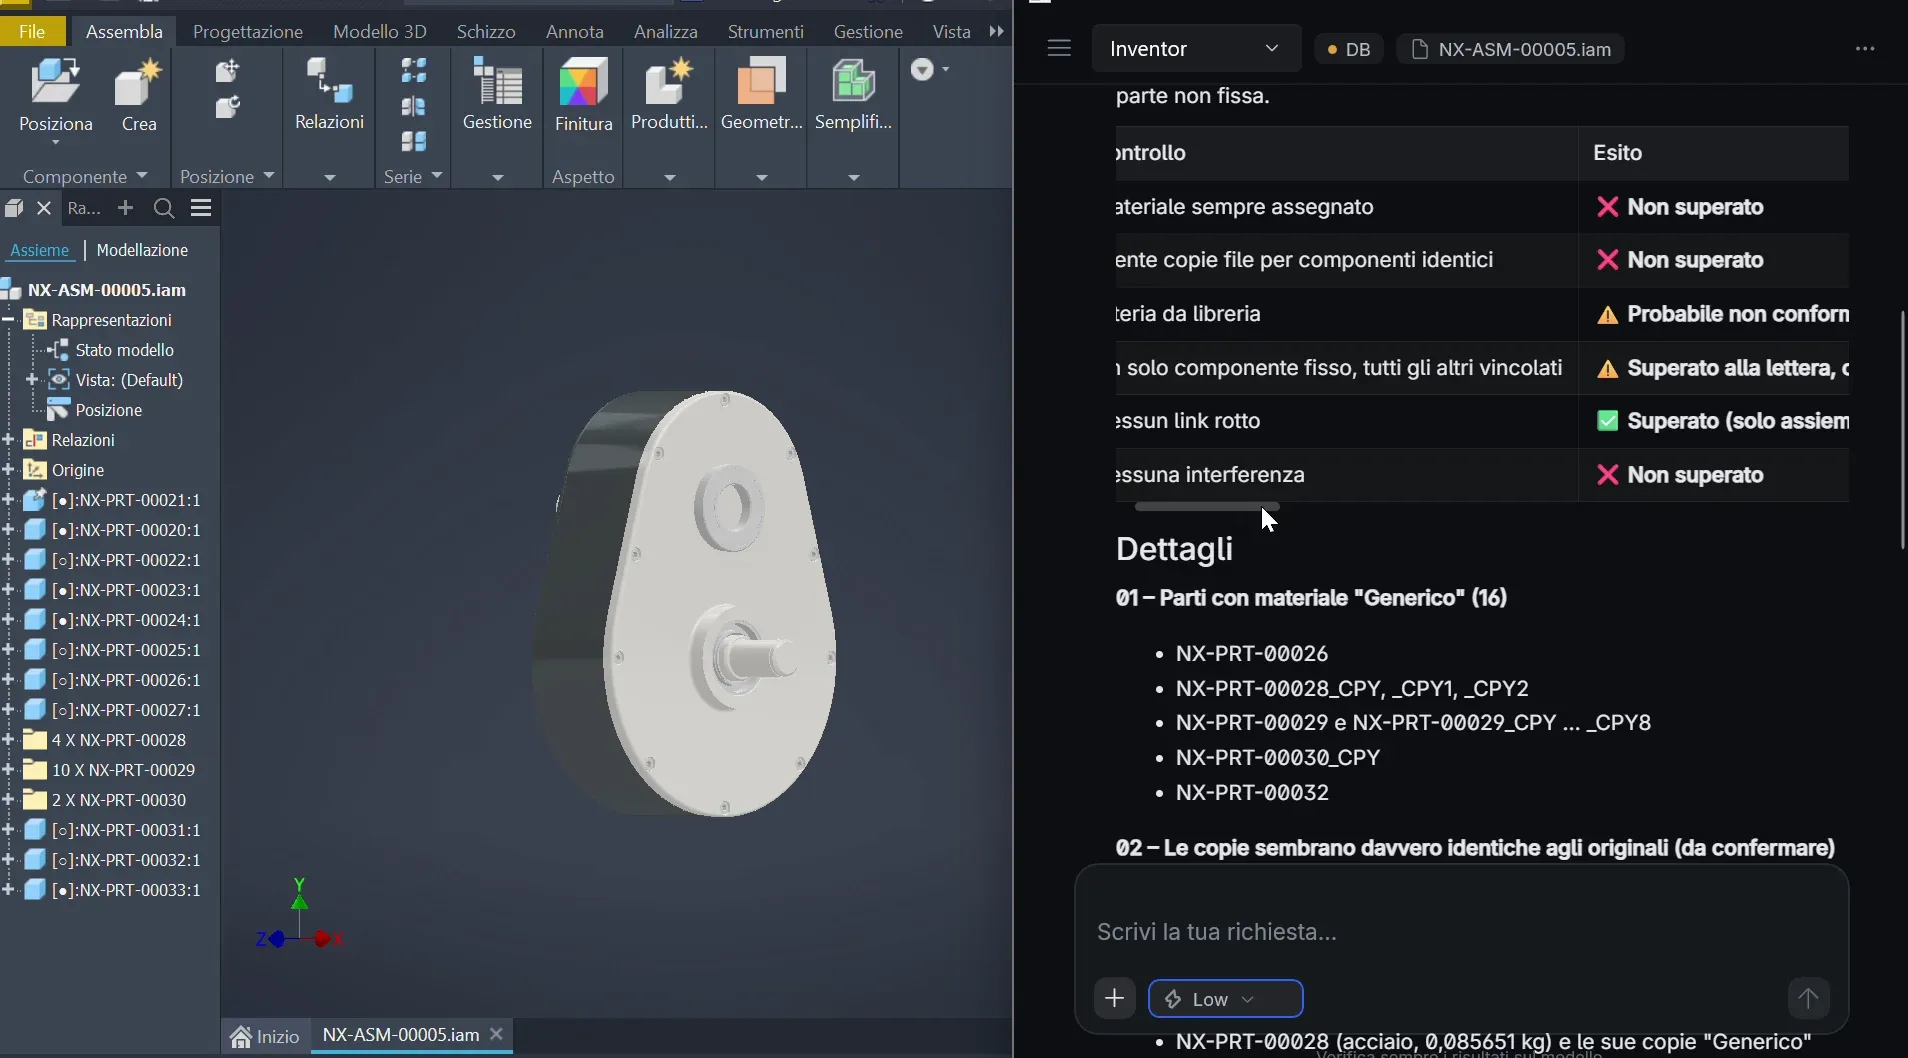
Task: Click the table horizontal scrollbar
Action: coord(1206,507)
